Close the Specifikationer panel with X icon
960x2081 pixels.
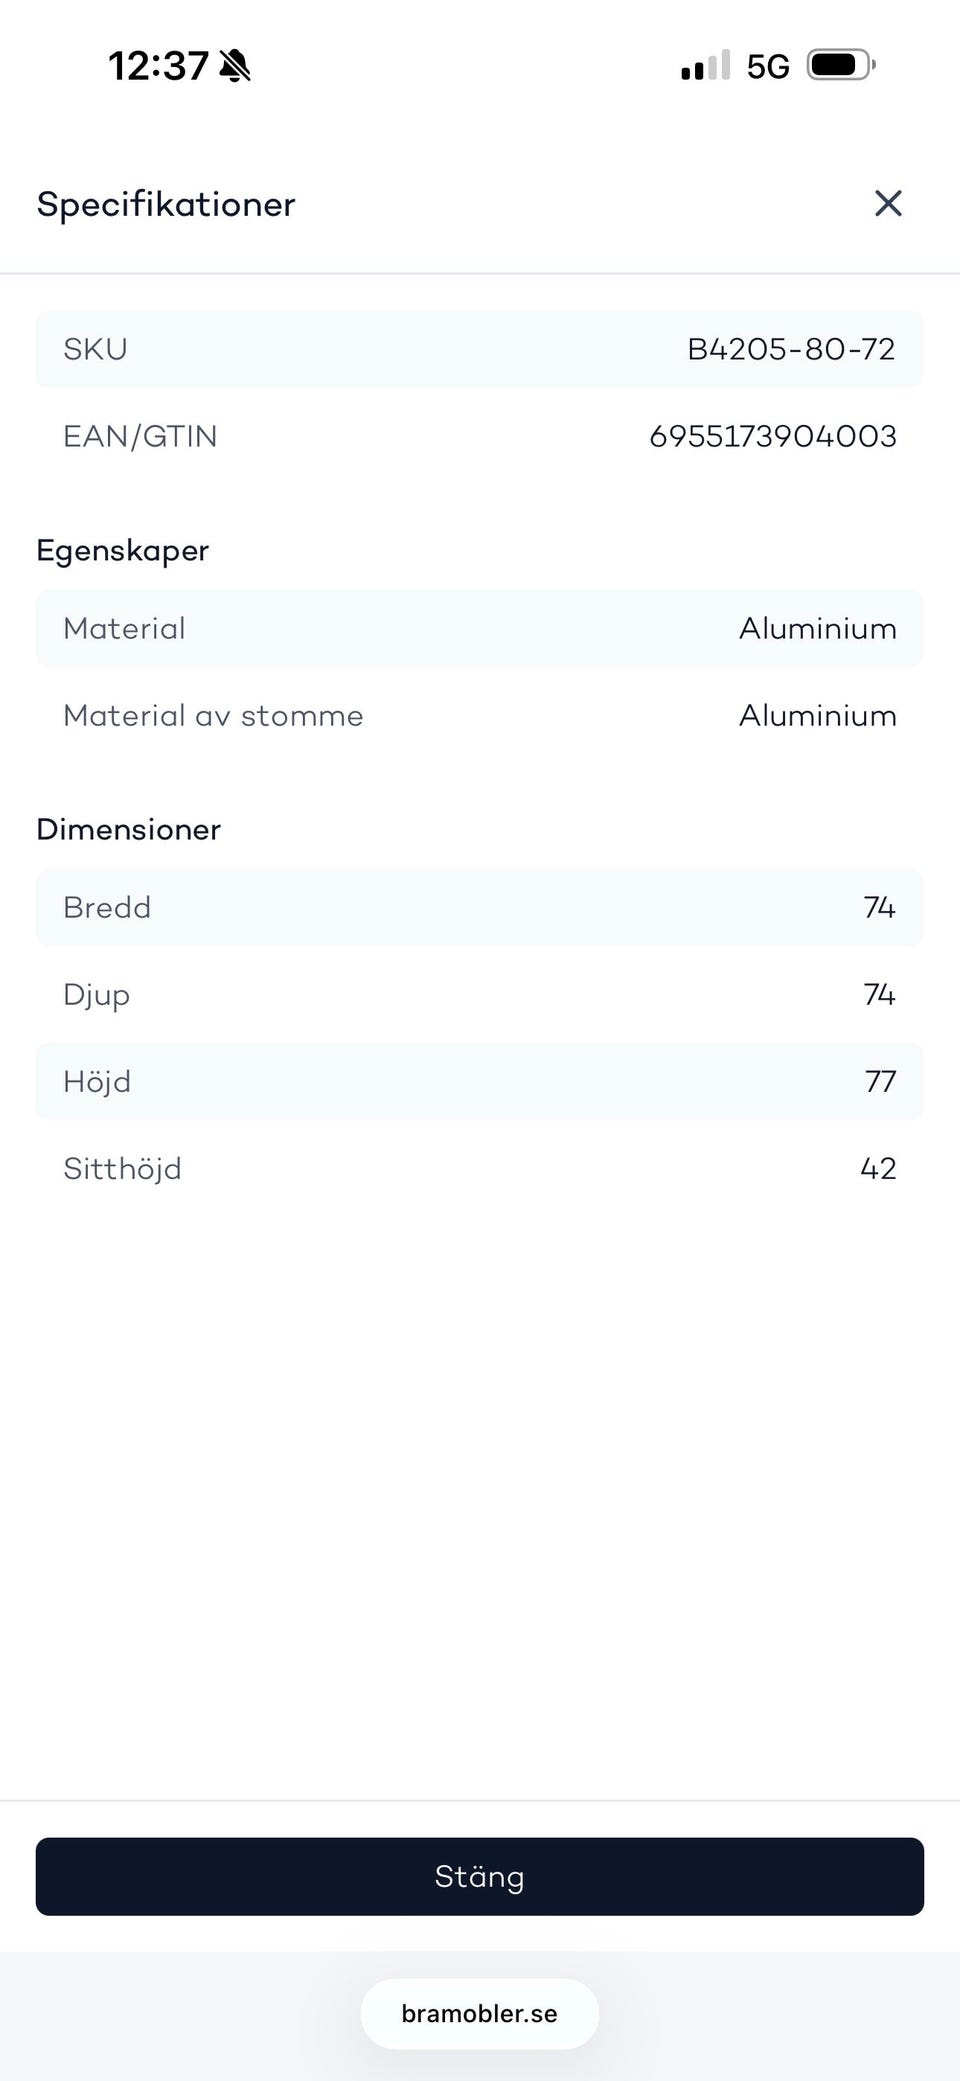click(x=888, y=204)
